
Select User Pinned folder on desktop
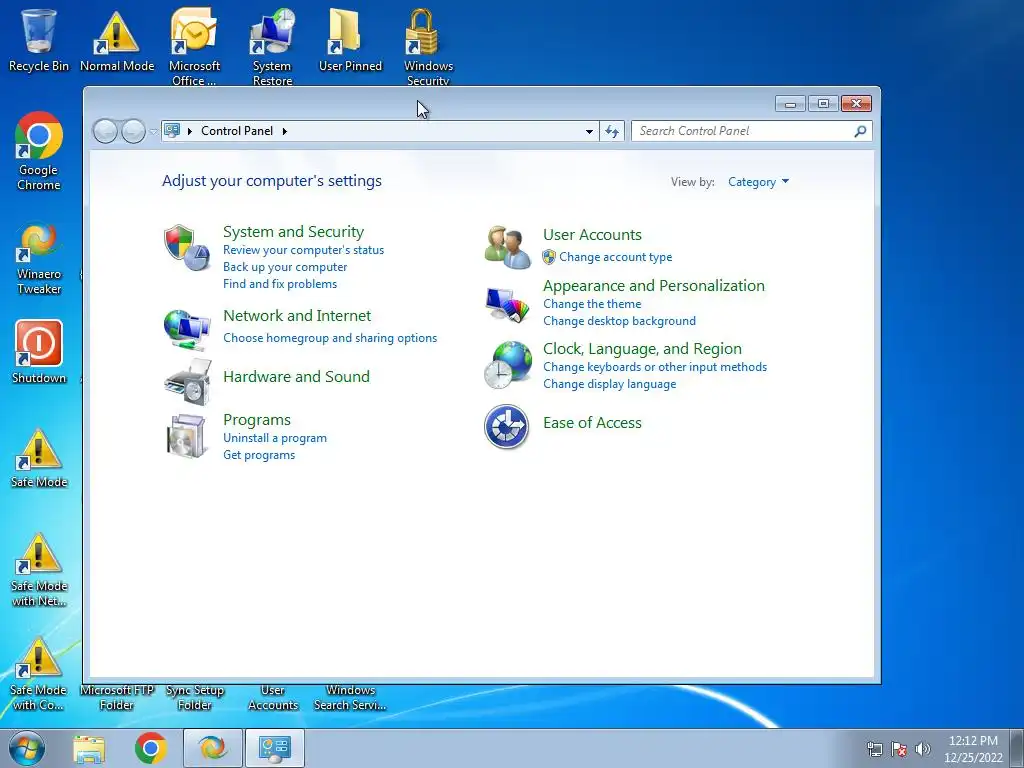(x=350, y=40)
